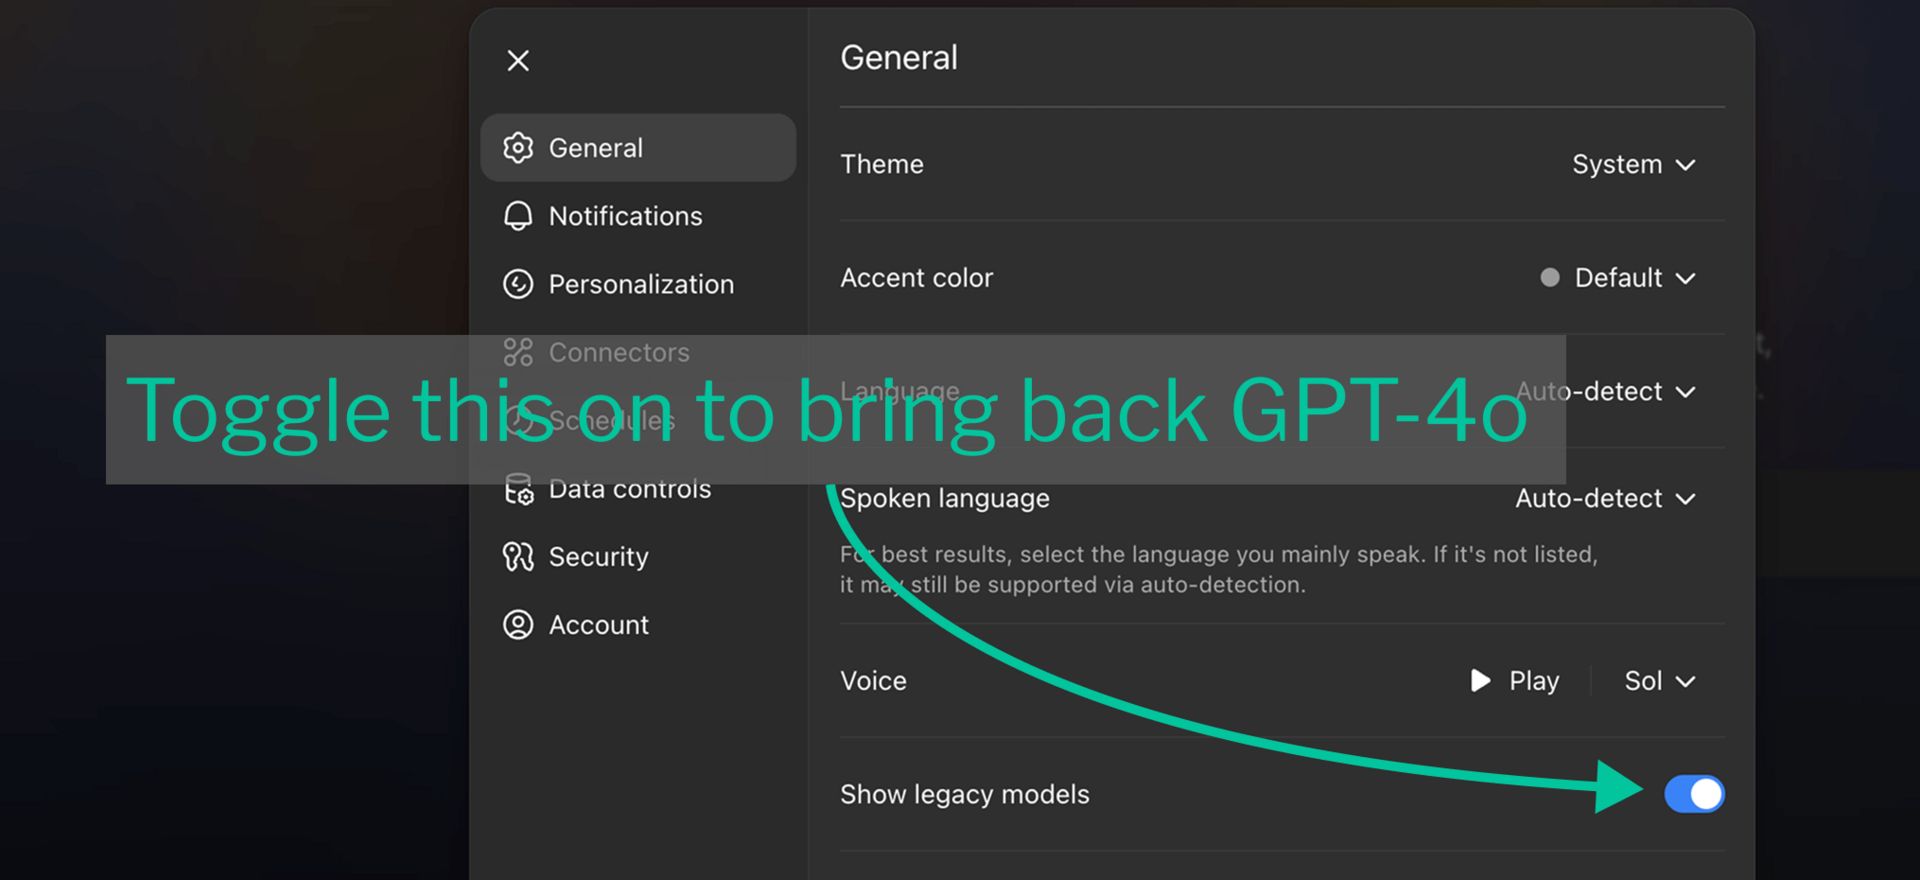Click the Show legacy models label
The image size is (1920, 880).
pyautogui.click(x=965, y=794)
